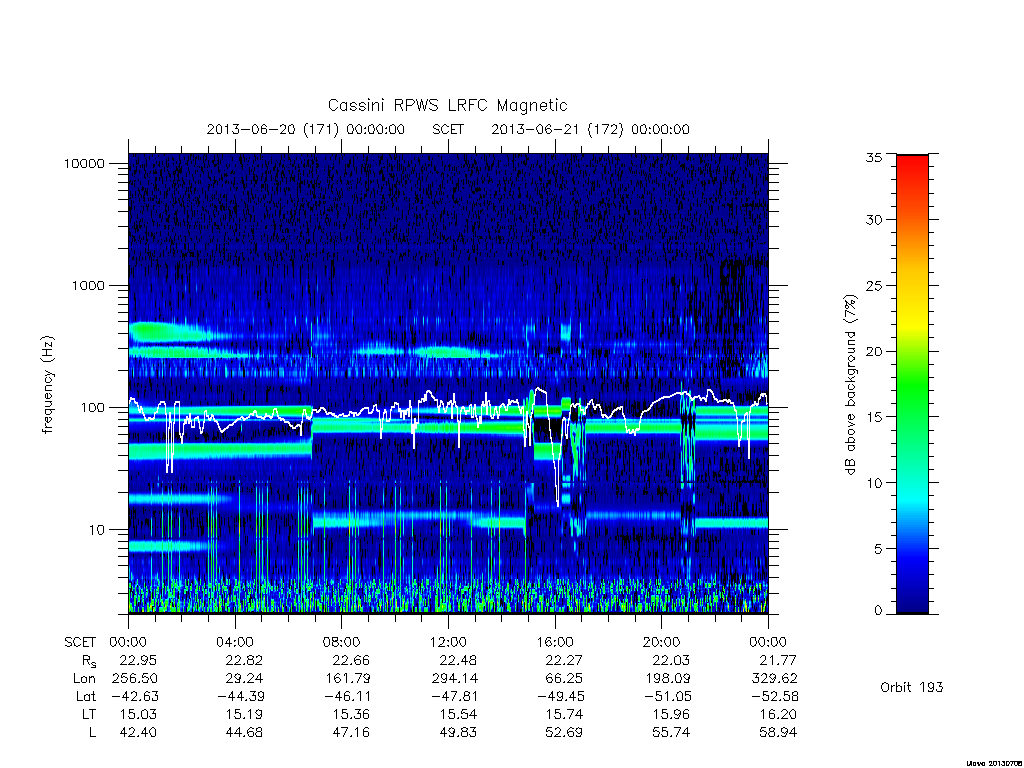Click the Rs value "22.82"

click(x=244, y=660)
